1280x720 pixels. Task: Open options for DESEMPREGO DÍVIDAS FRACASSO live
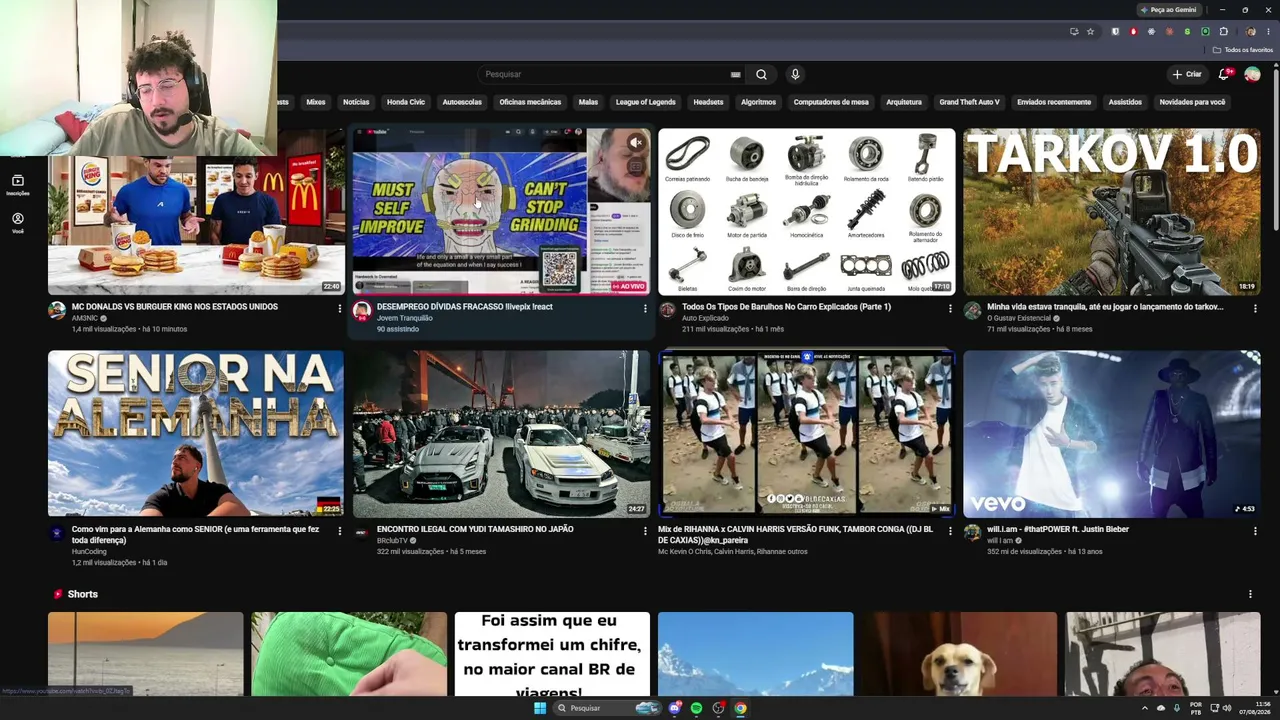[x=645, y=308]
